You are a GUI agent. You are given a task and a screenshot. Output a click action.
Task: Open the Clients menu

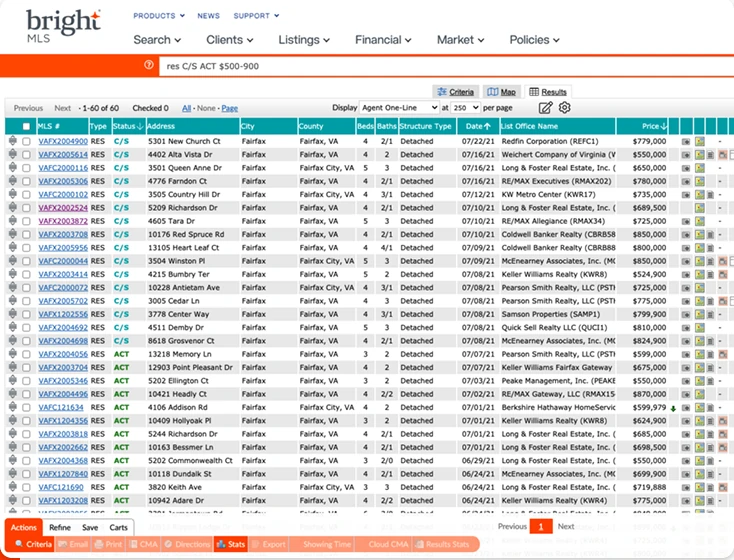coord(229,40)
